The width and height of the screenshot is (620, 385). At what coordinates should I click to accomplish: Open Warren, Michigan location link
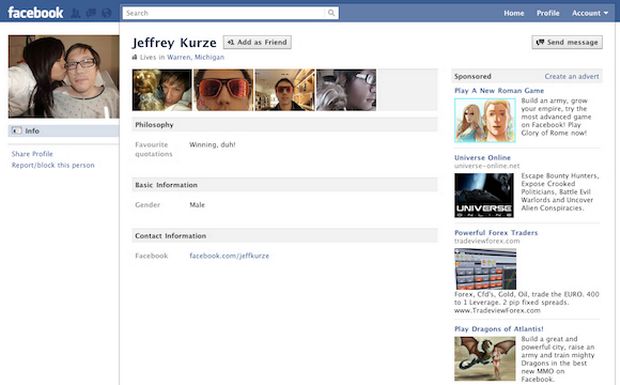click(x=195, y=57)
